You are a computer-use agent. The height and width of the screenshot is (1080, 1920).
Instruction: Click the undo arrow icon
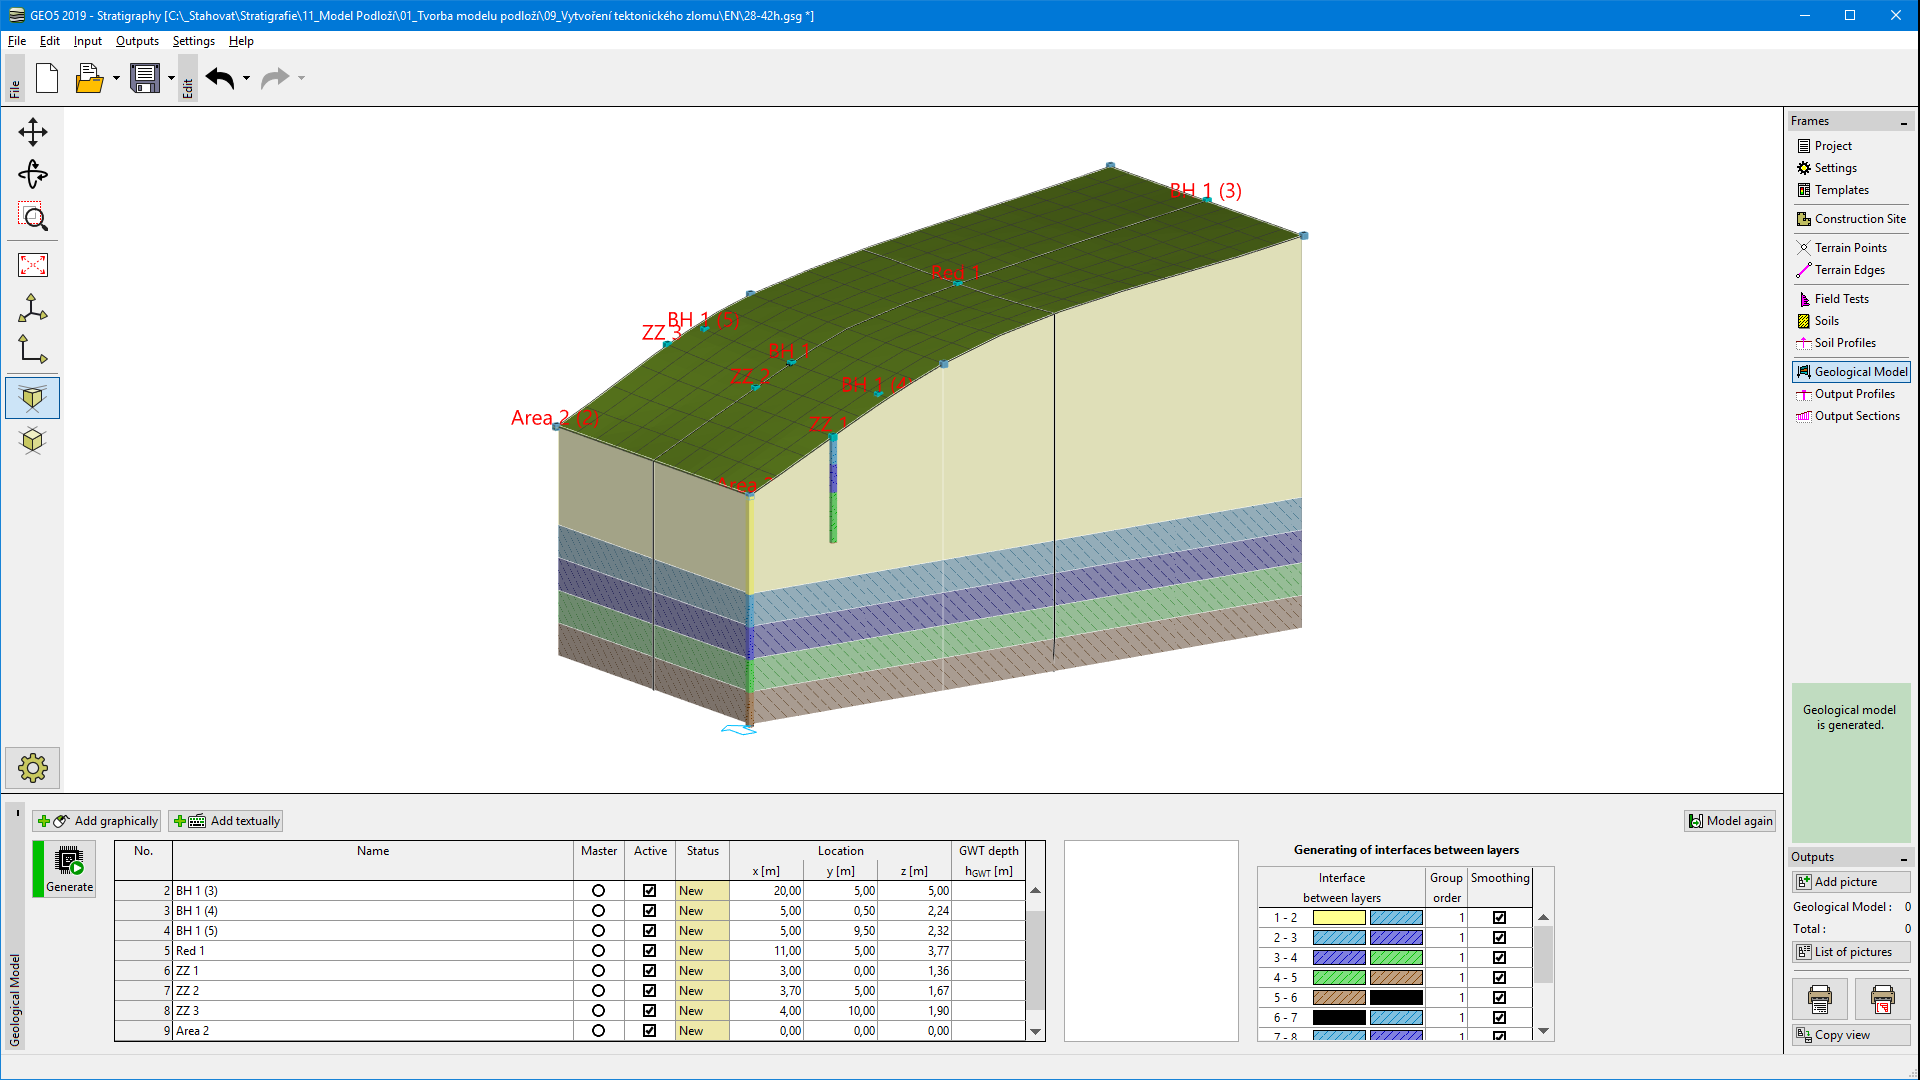pos(220,78)
